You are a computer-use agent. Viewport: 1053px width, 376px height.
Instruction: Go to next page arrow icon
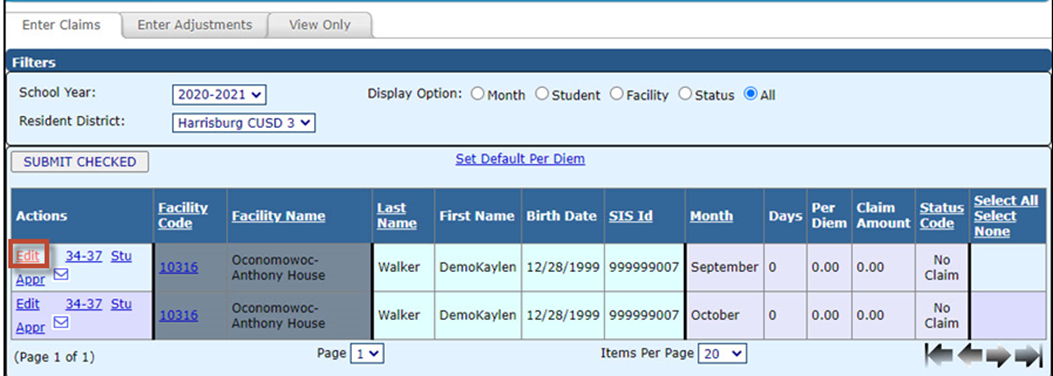(x=999, y=355)
